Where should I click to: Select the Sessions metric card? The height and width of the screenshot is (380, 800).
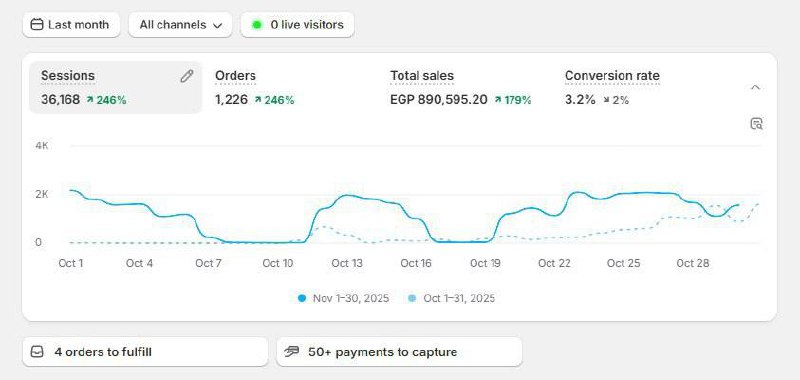tap(115, 87)
